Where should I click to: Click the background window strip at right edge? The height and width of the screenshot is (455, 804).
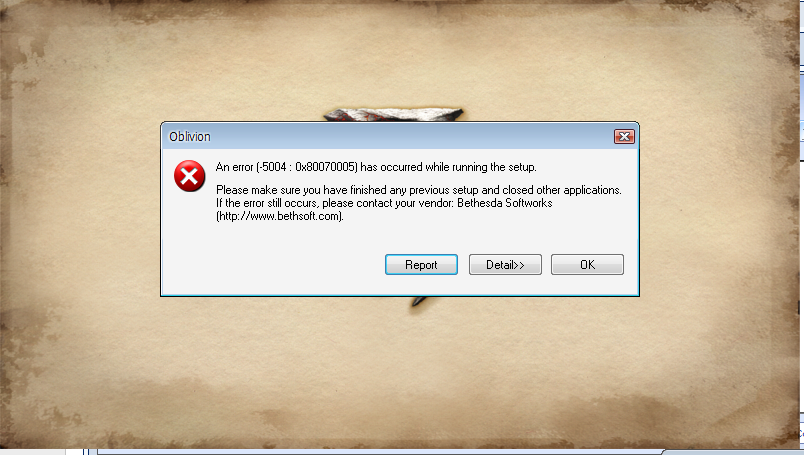pos(802,226)
